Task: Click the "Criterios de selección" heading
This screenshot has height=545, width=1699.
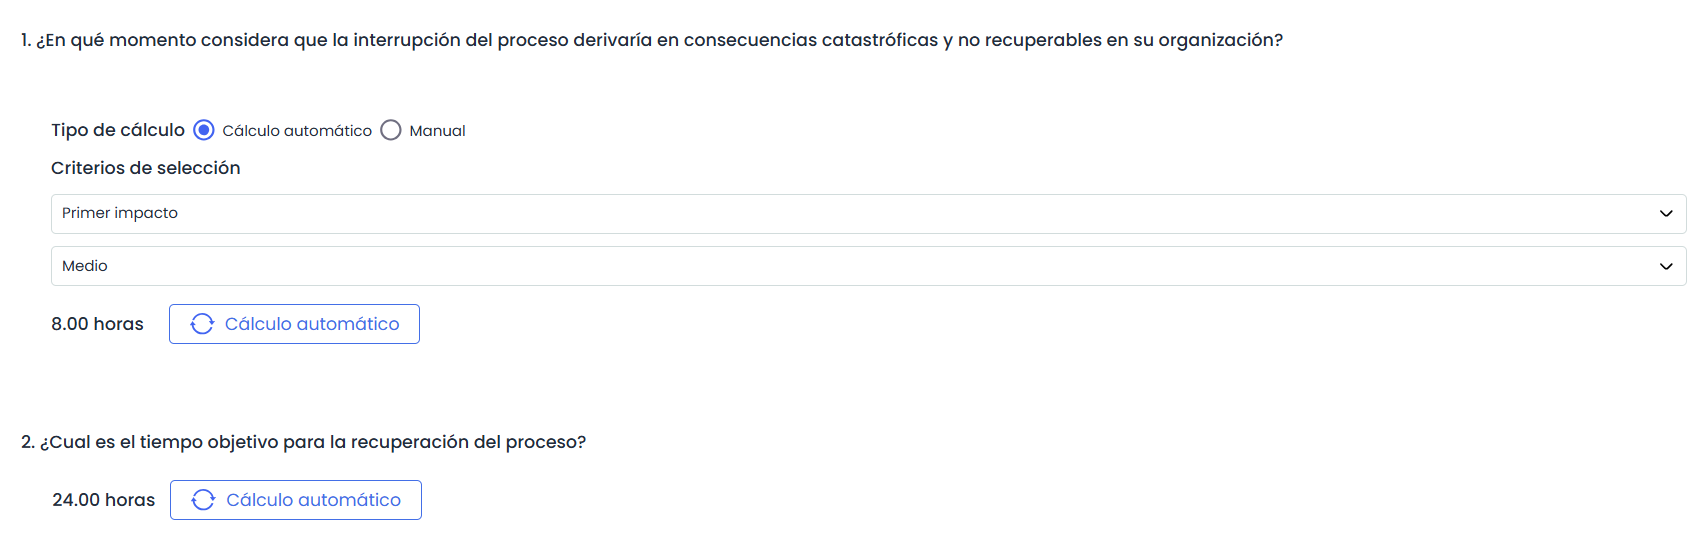Action: 146,168
